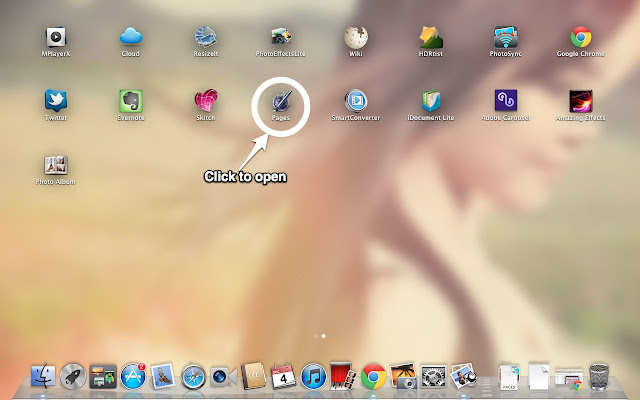
Task: Open the Wiki app
Action: tap(356, 38)
